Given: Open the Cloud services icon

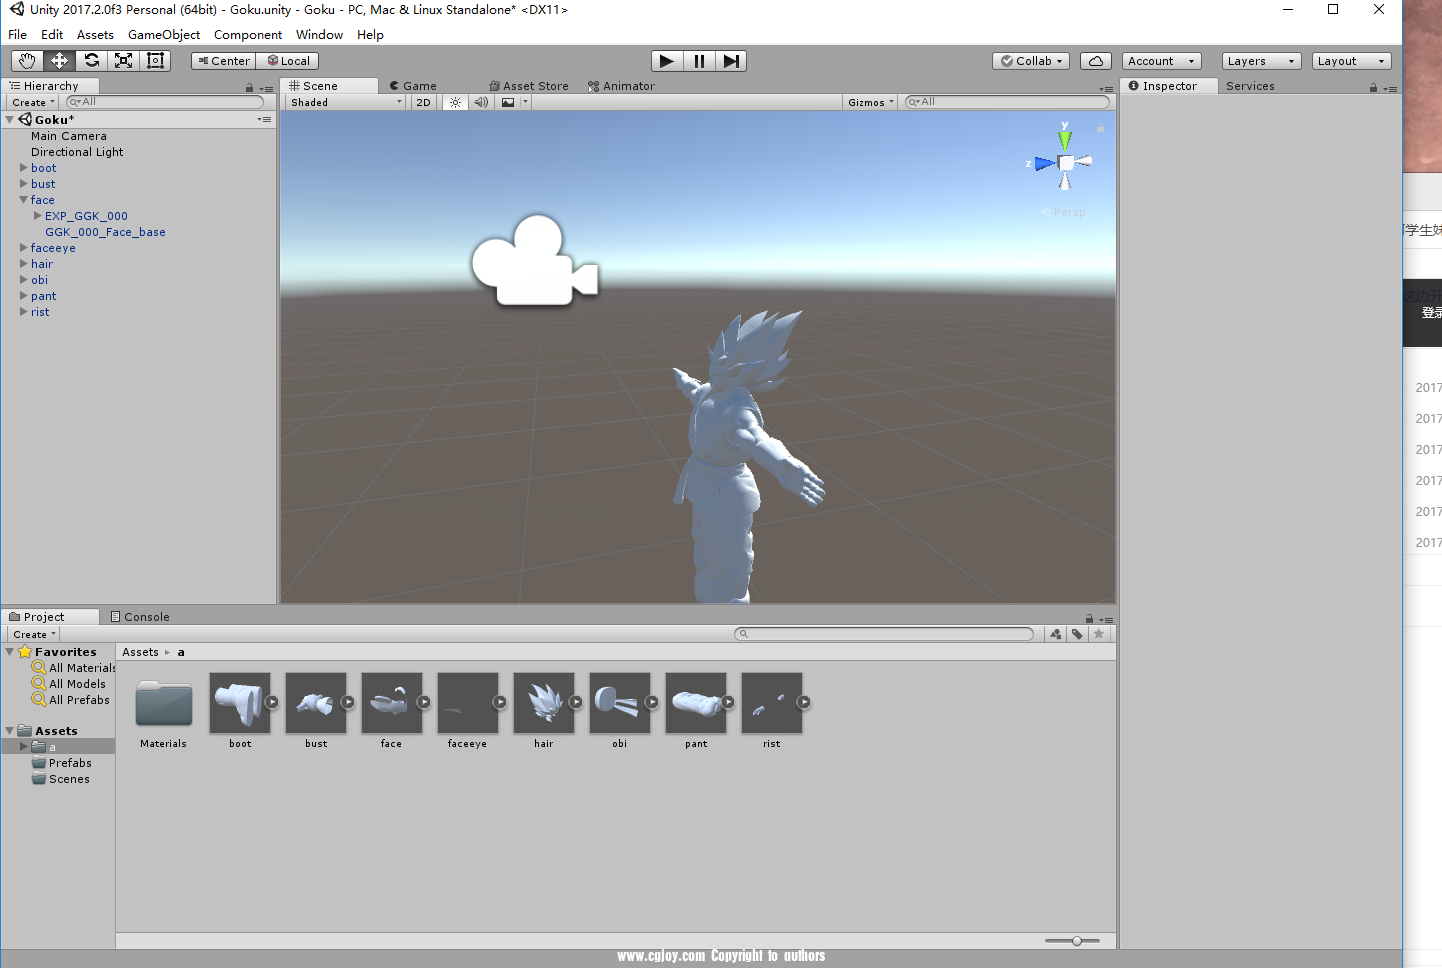Looking at the screenshot, I should (1095, 61).
